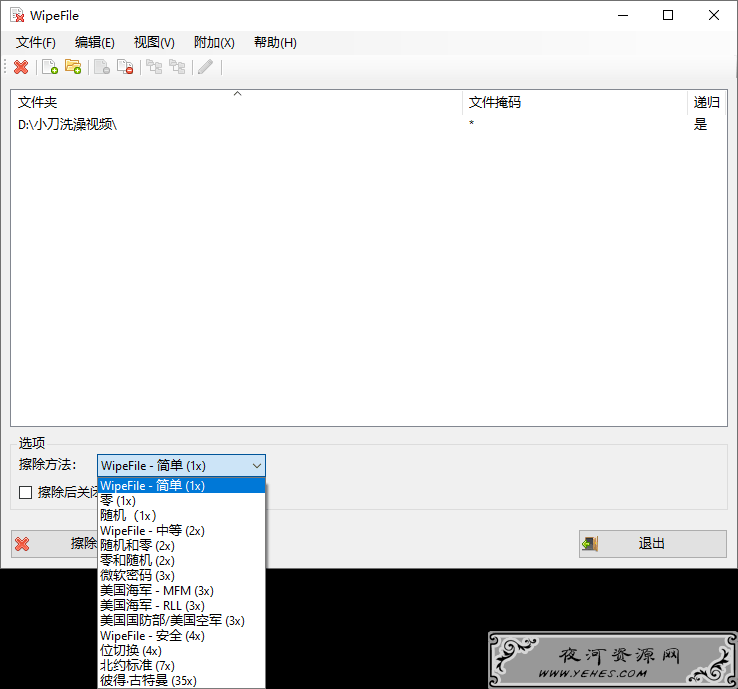The image size is (738, 689).
Task: Click the 是 recursive value cell
Action: coord(700,125)
